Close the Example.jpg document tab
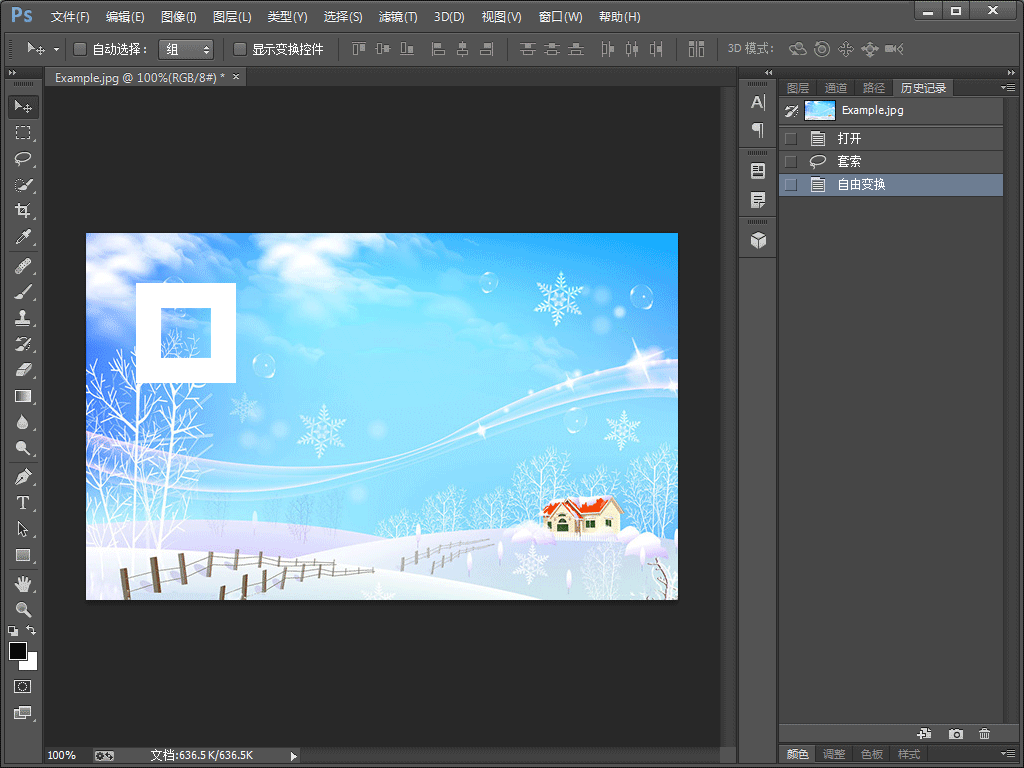Screen dimensions: 1024x768 (236, 77)
